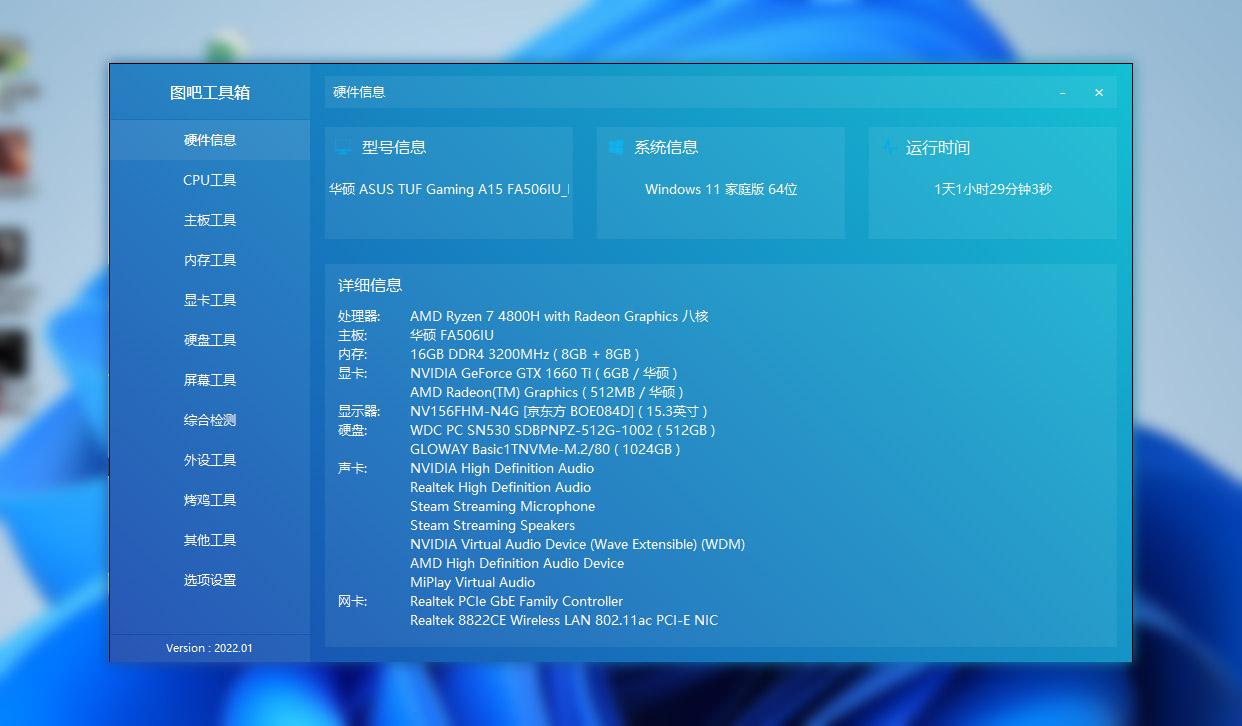Viewport: 1242px width, 726px height.
Task: Click the Realtek 8822CE Wireless LAN line
Action: (x=564, y=620)
